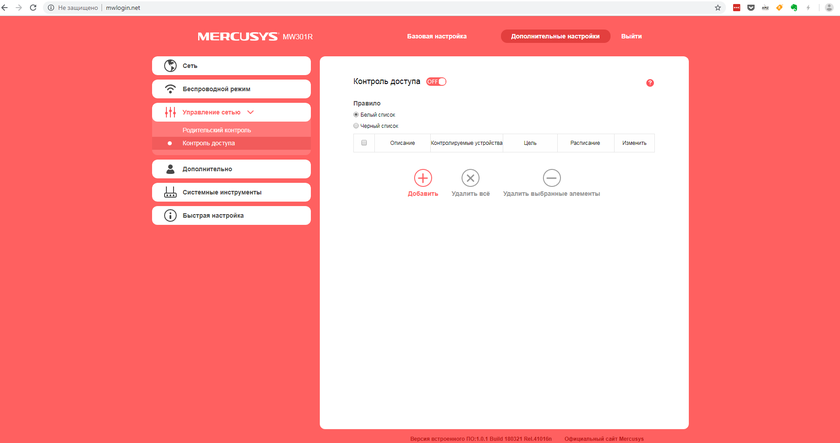Image resolution: width=840 pixels, height=443 pixels.
Task: Click the minus icon Удалить выбранные элементы
Action: [x=551, y=178]
